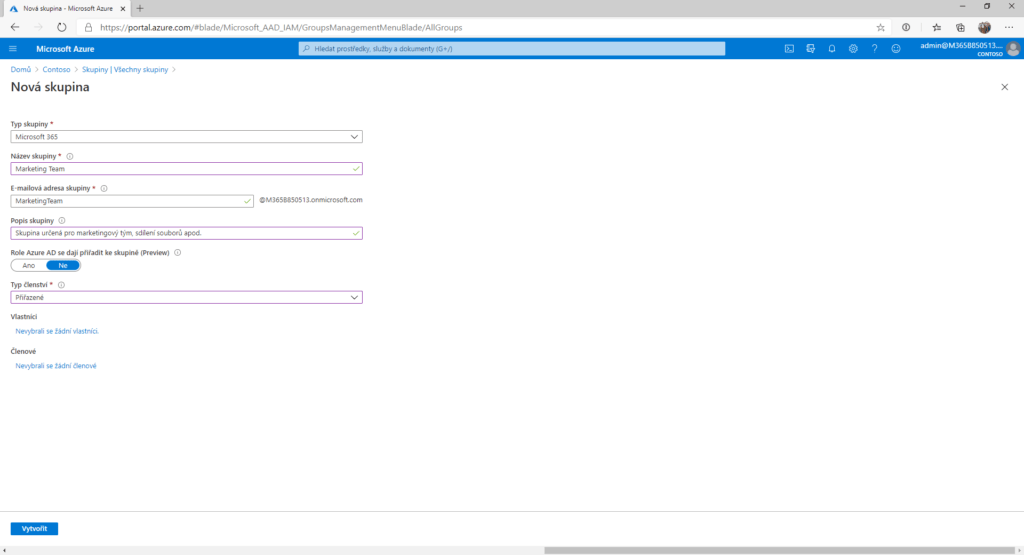Open the directory and subscription filter icon
The height and width of the screenshot is (555, 1024).
(811, 48)
